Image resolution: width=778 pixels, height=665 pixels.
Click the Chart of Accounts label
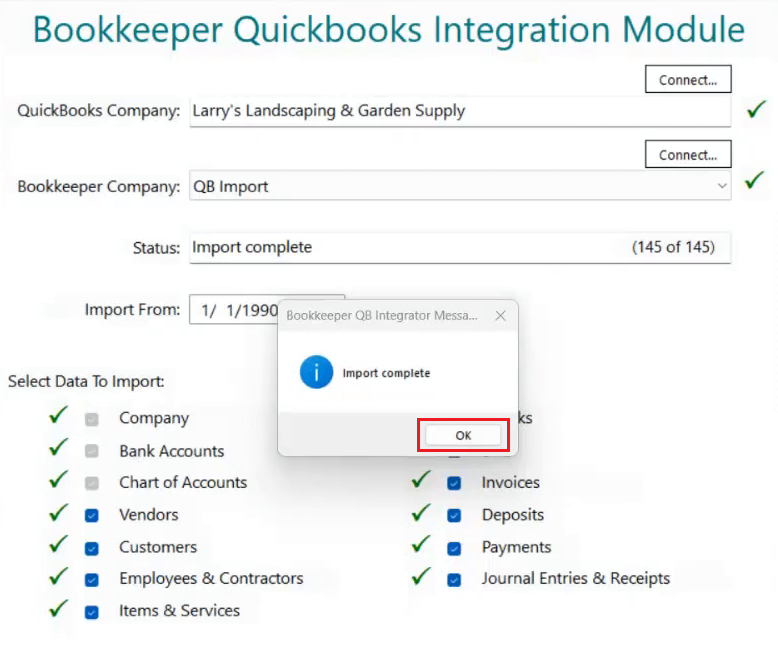point(183,482)
